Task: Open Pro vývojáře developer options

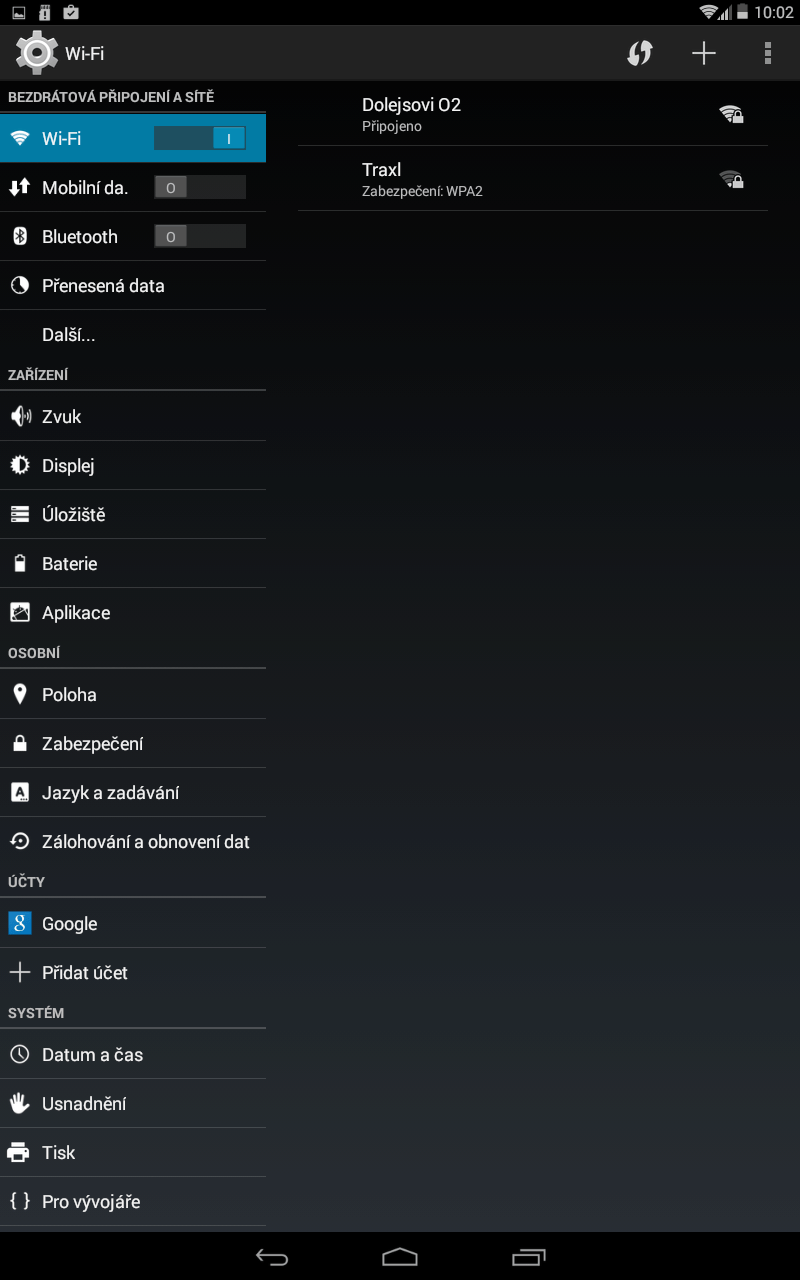Action: (x=133, y=1202)
